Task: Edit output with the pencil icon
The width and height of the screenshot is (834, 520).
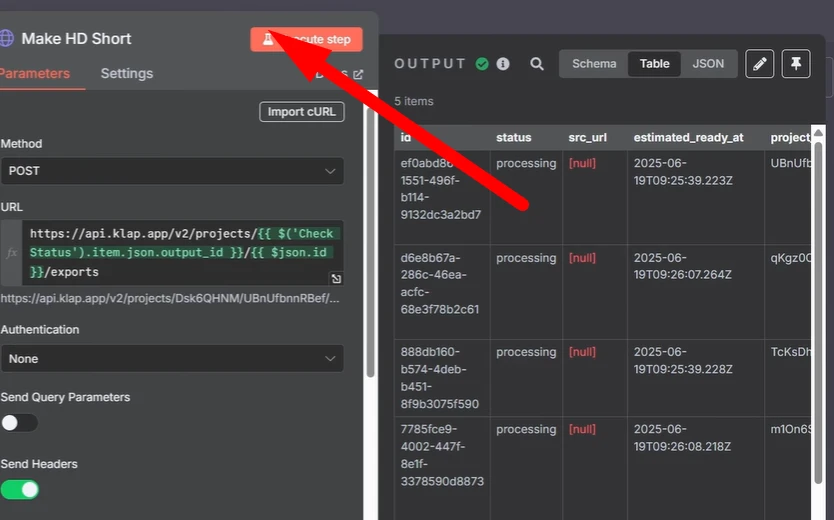Action: [760, 64]
